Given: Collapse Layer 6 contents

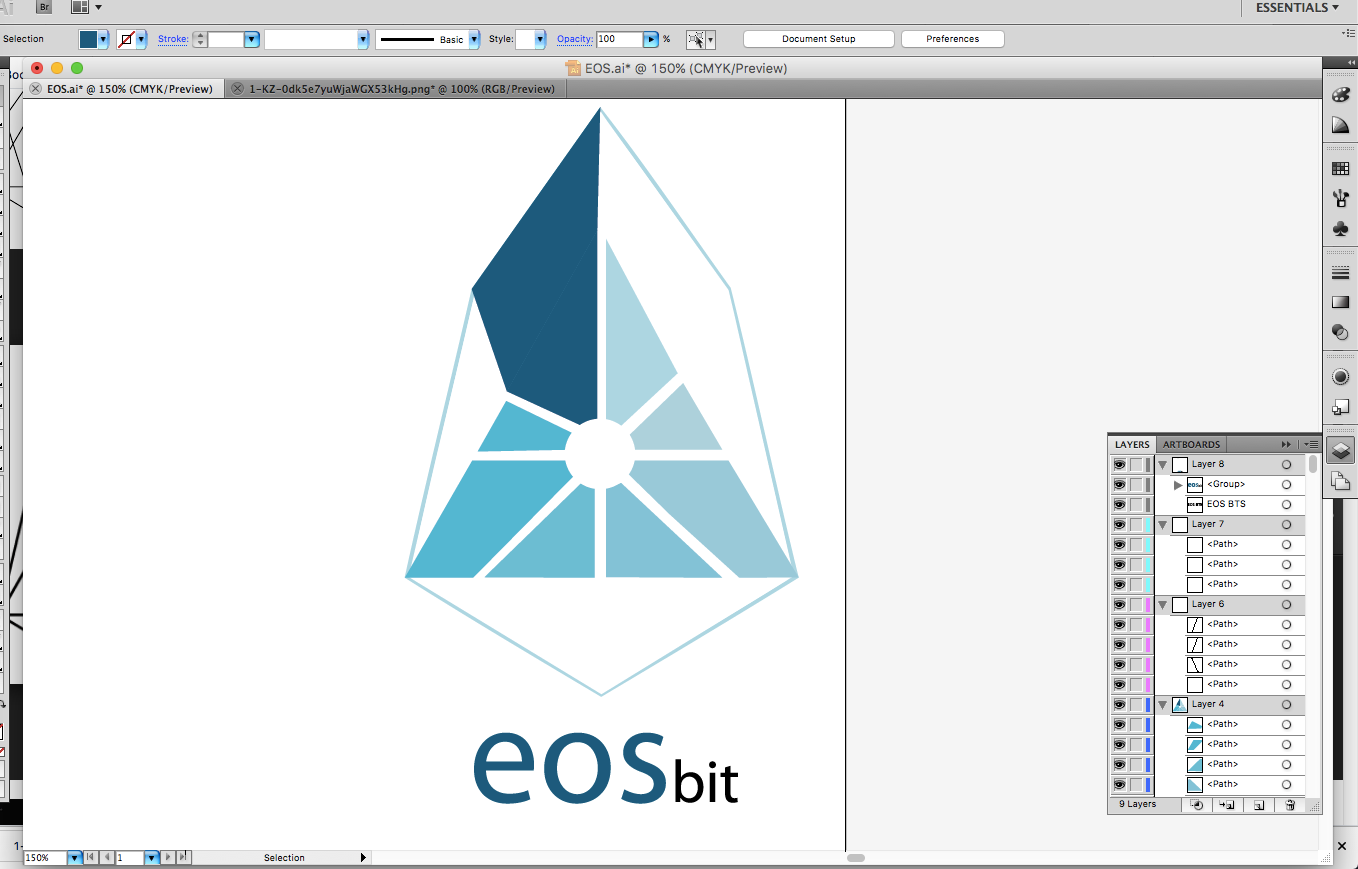Looking at the screenshot, I should point(1163,605).
